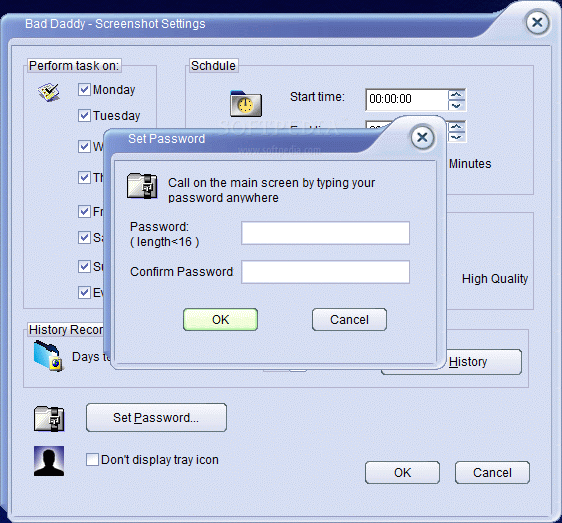Decrease the Start time with down arrow
This screenshot has width=562, height=523.
(x=456, y=105)
